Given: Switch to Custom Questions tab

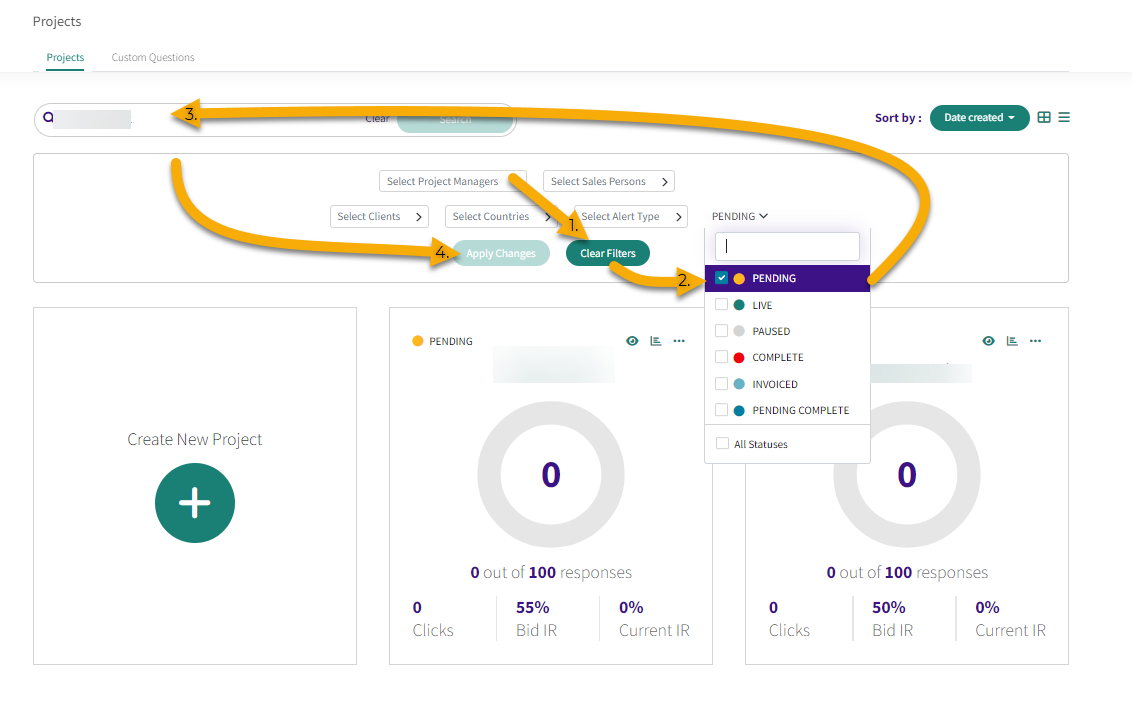Looking at the screenshot, I should click(x=153, y=57).
